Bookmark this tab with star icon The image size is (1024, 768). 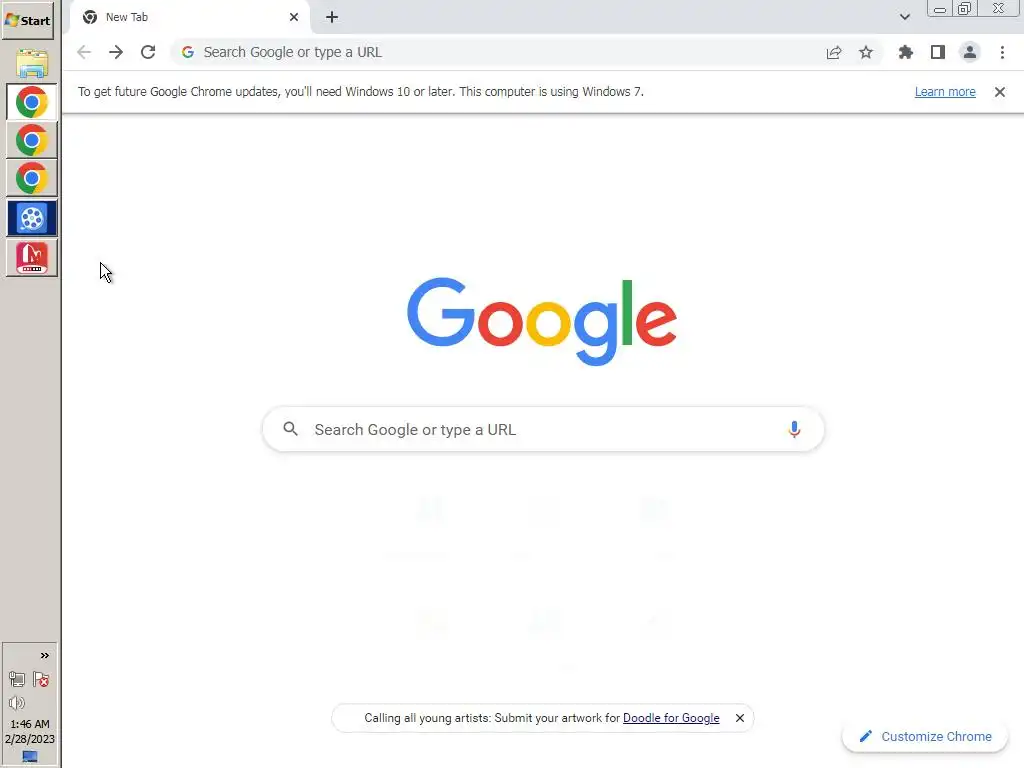(x=866, y=52)
